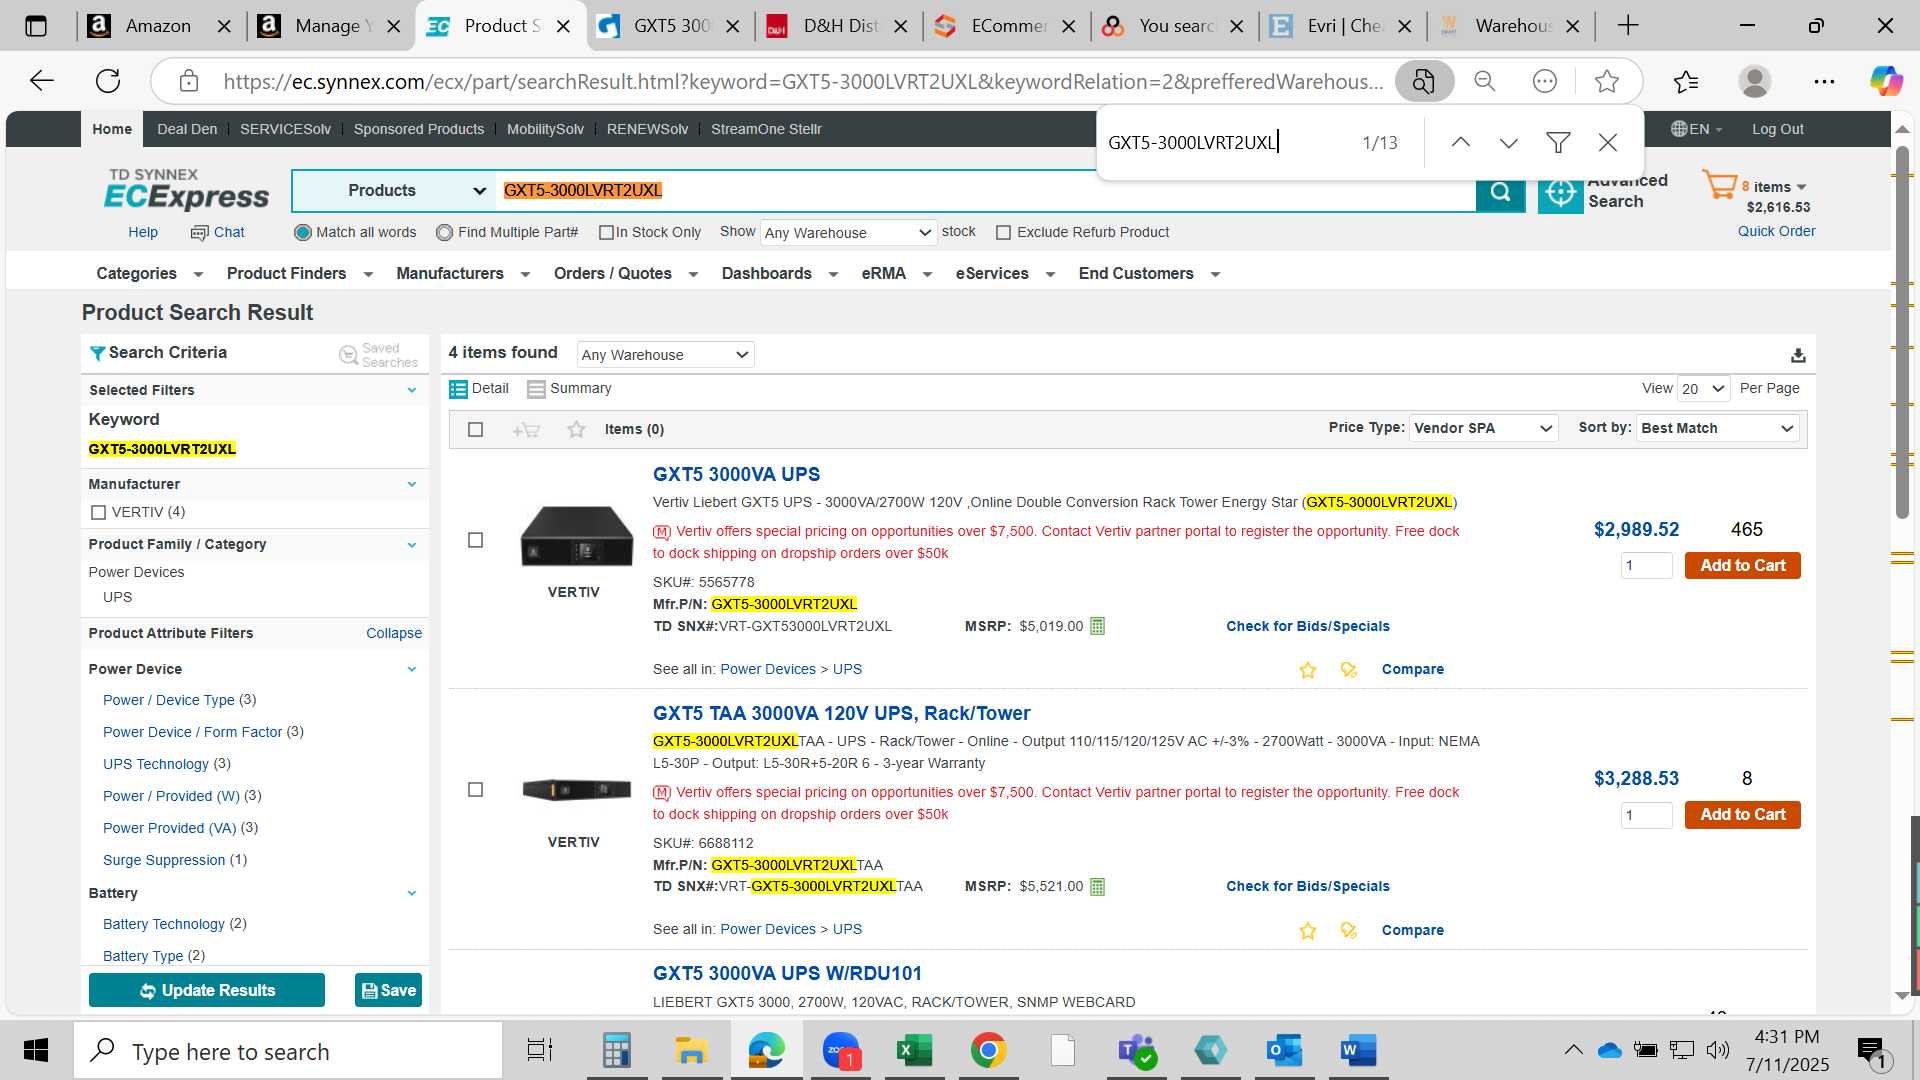
Task: Add GXT5 3000VA UPS to cart
Action: [1742, 566]
